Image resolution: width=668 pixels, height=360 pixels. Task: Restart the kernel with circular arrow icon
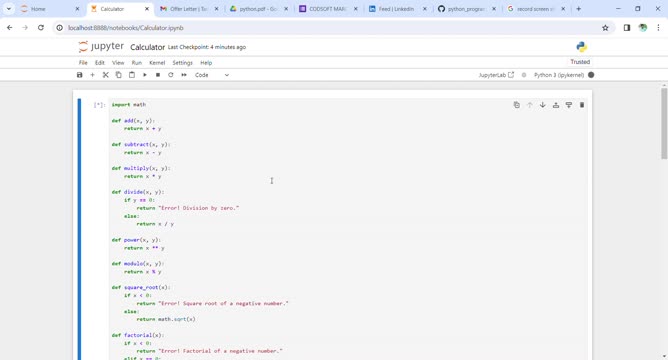pyautogui.click(x=171, y=75)
